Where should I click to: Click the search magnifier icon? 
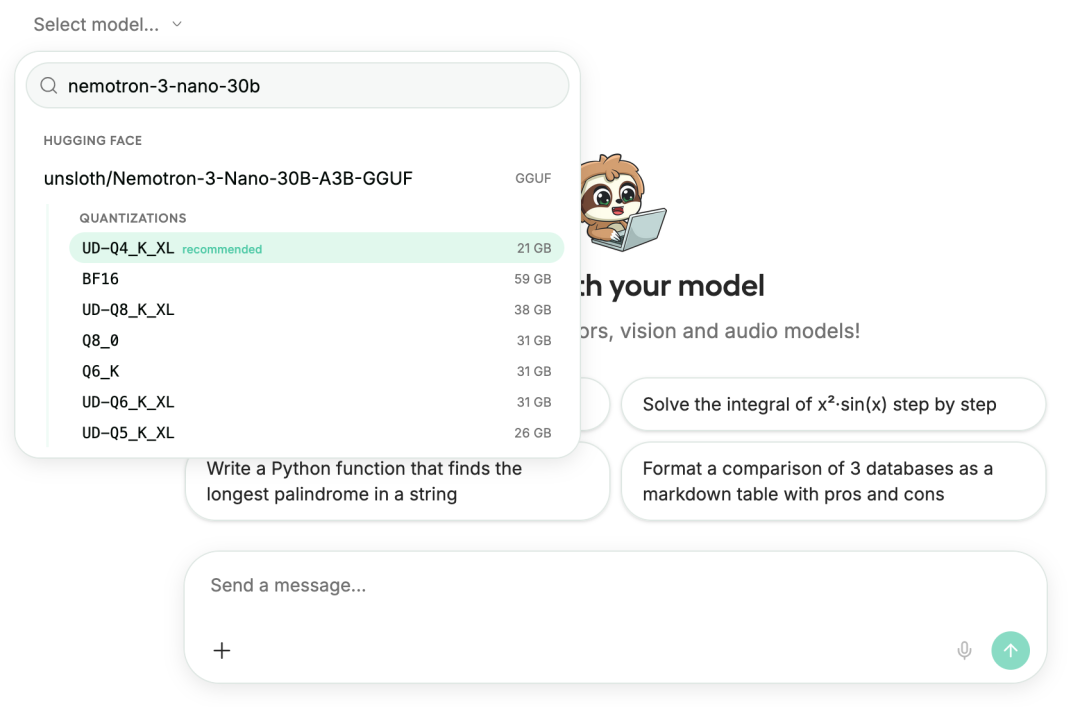48,85
